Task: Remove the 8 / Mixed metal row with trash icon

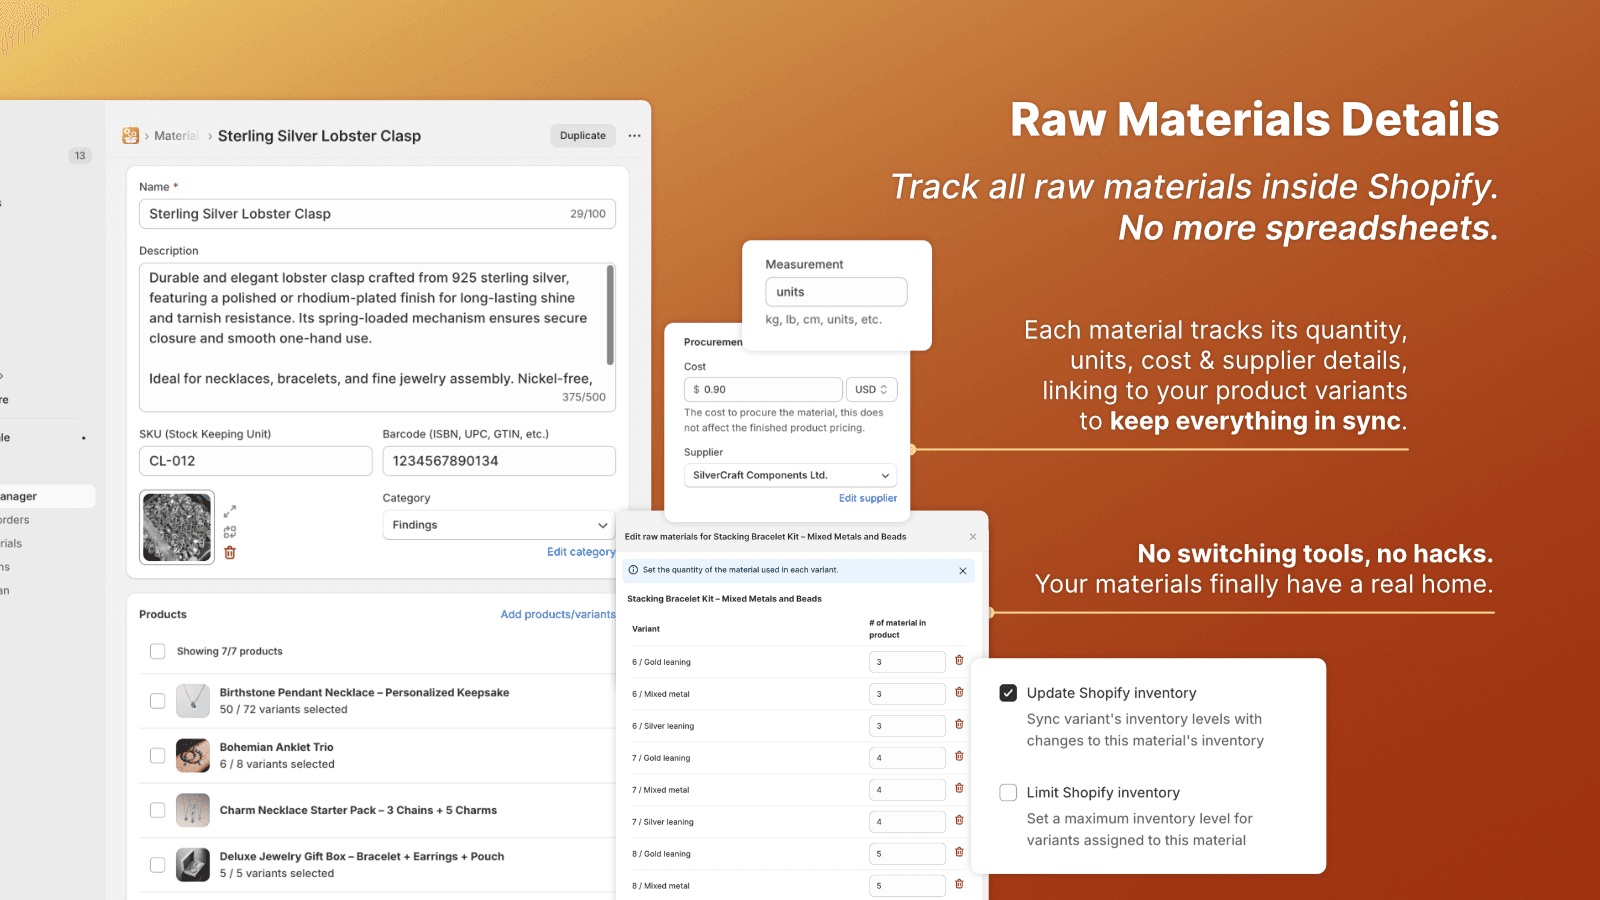Action: point(959,885)
